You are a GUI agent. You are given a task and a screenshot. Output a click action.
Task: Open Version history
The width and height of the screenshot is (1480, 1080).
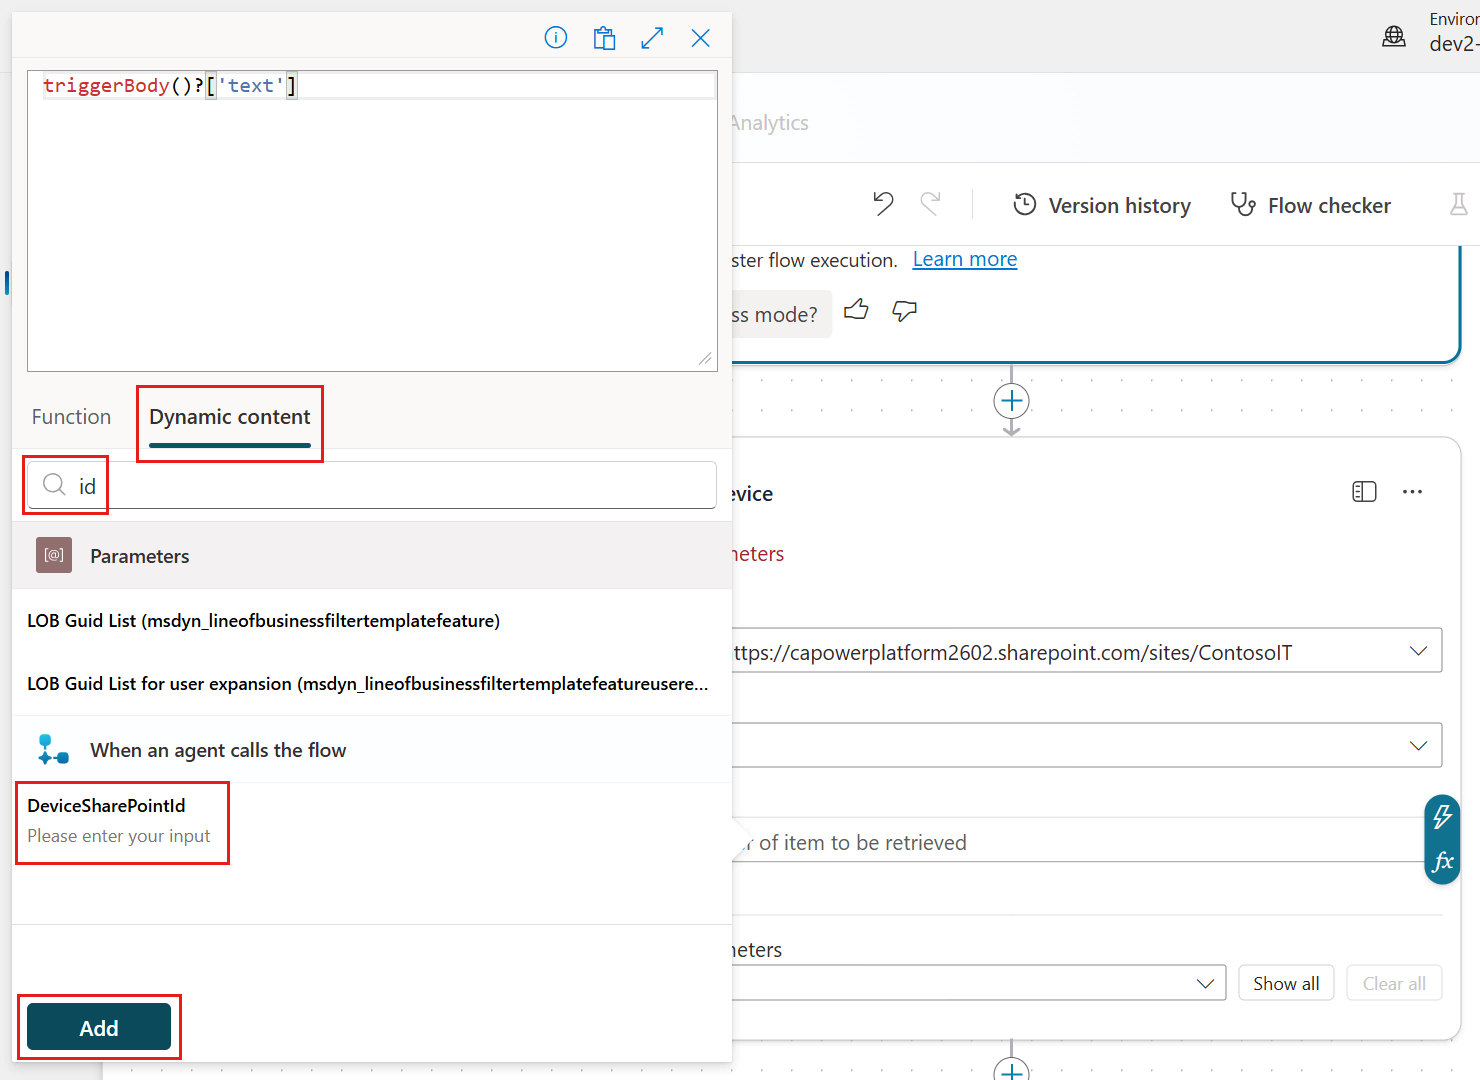tap(1101, 204)
